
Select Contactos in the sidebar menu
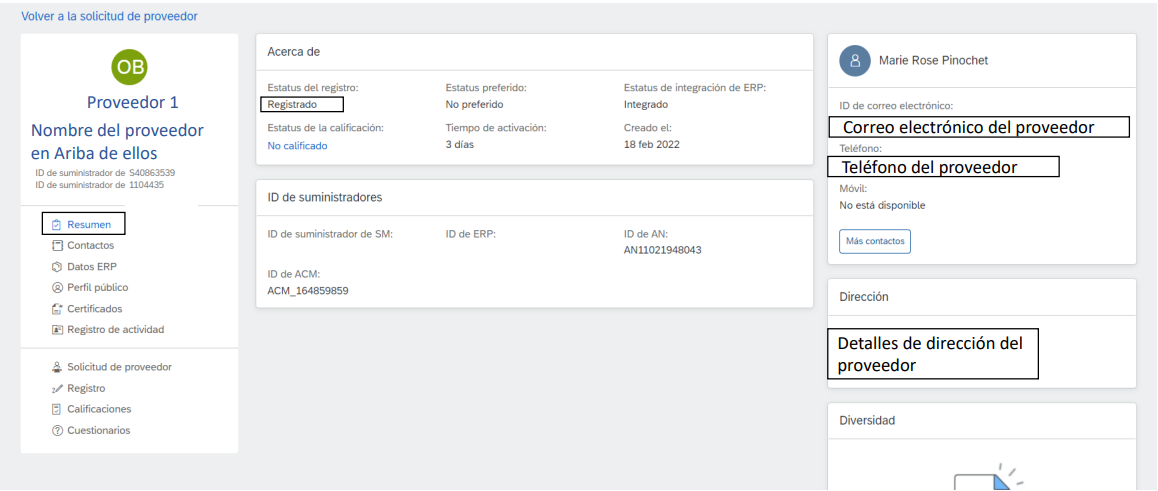[x=90, y=245]
